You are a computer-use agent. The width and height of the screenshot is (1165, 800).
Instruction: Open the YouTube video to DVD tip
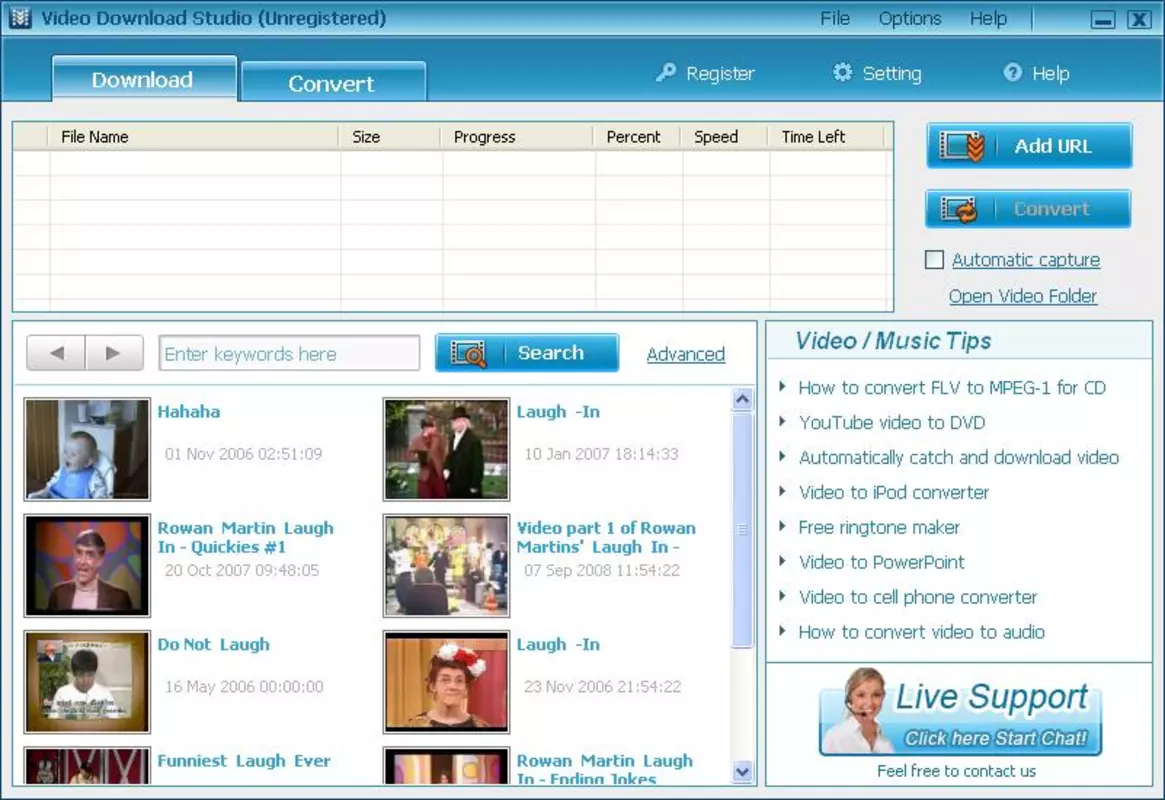pyautogui.click(x=892, y=423)
